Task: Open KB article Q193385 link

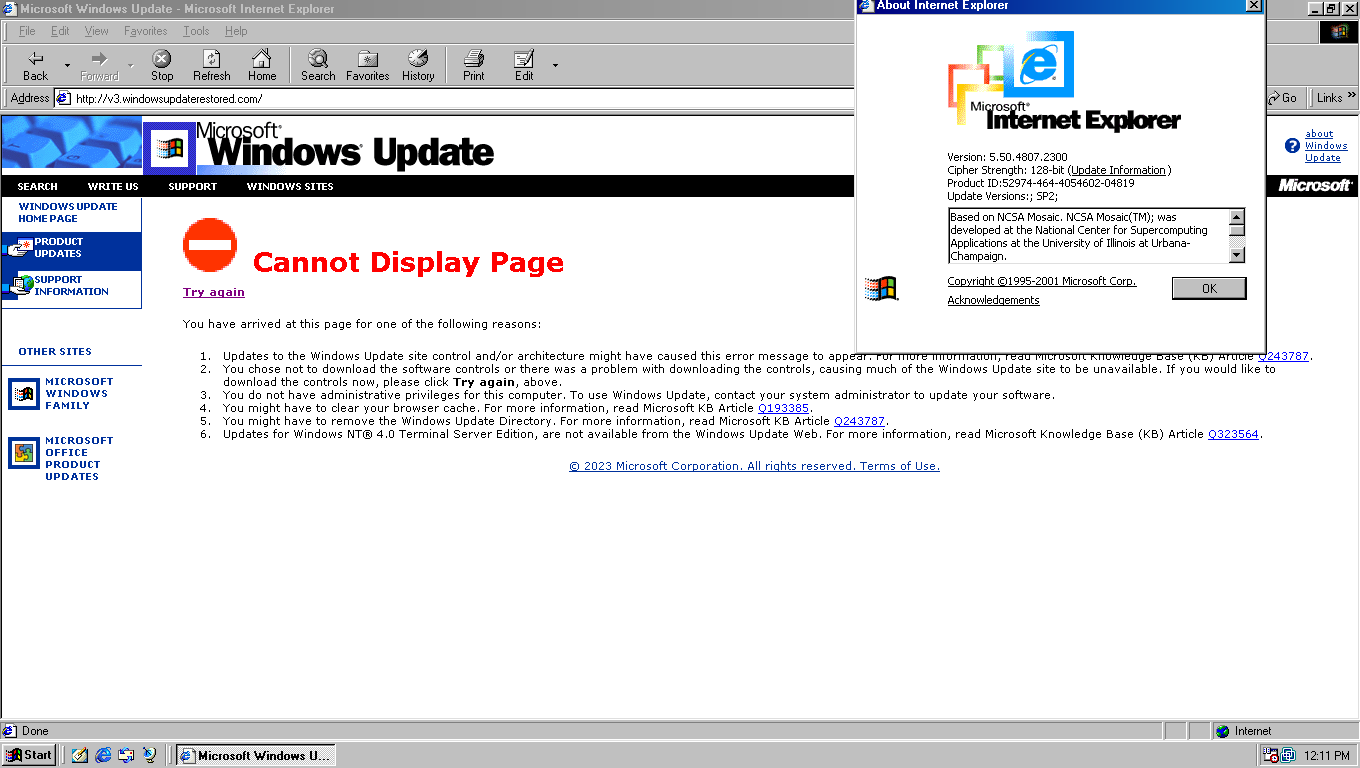Action: point(784,408)
